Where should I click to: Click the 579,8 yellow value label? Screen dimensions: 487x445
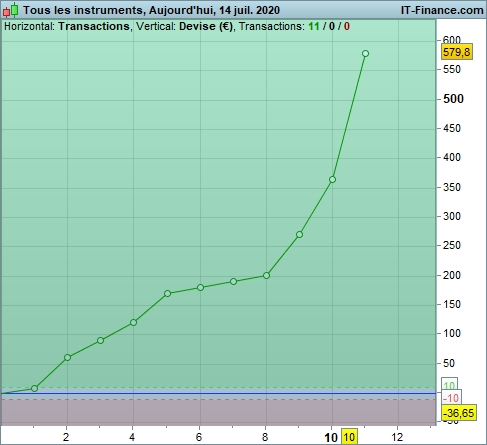(x=457, y=52)
